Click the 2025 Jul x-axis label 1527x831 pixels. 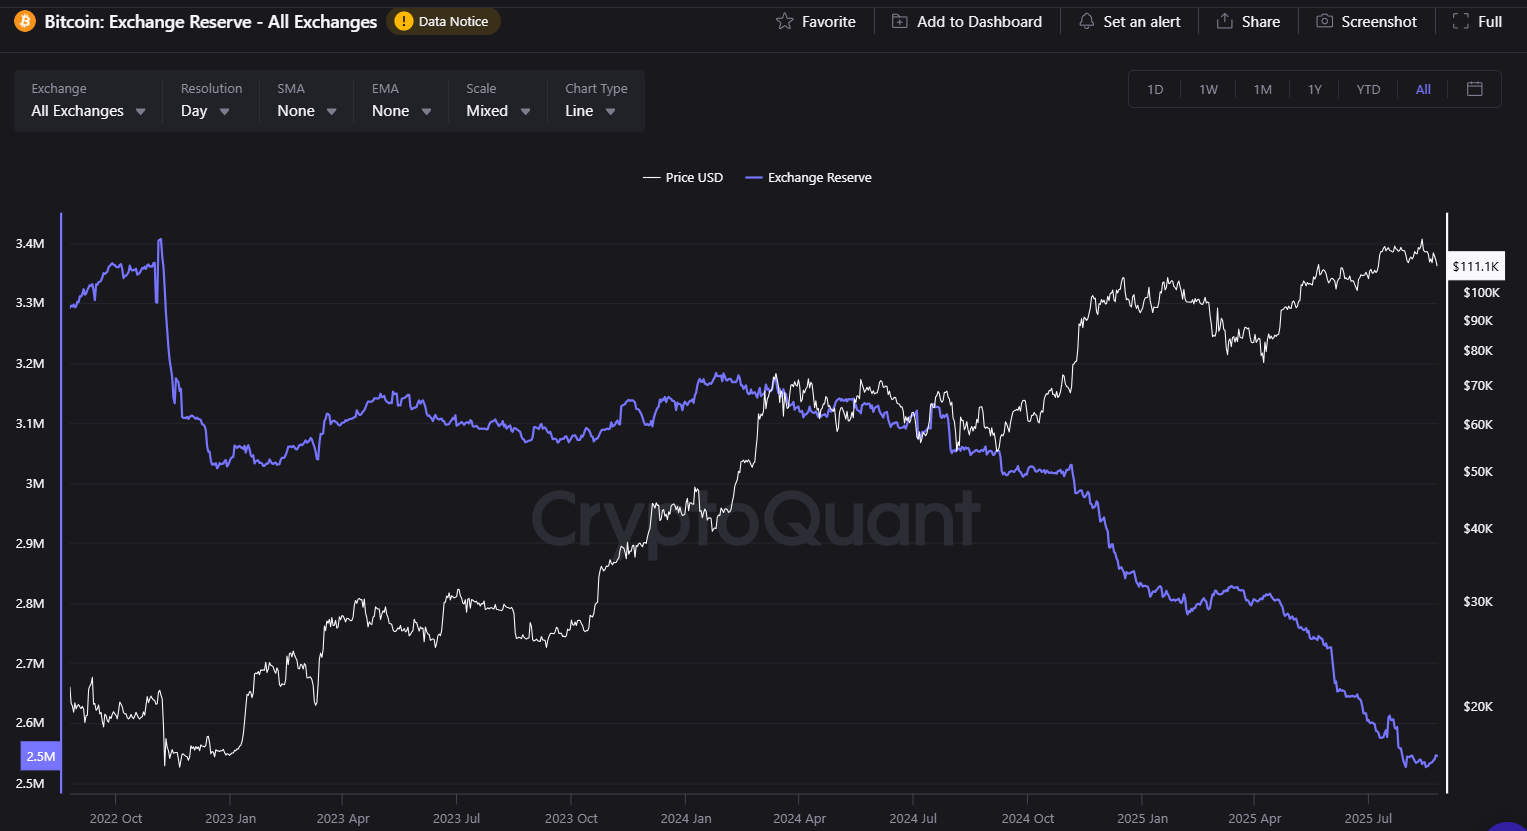pyautogui.click(x=1369, y=818)
